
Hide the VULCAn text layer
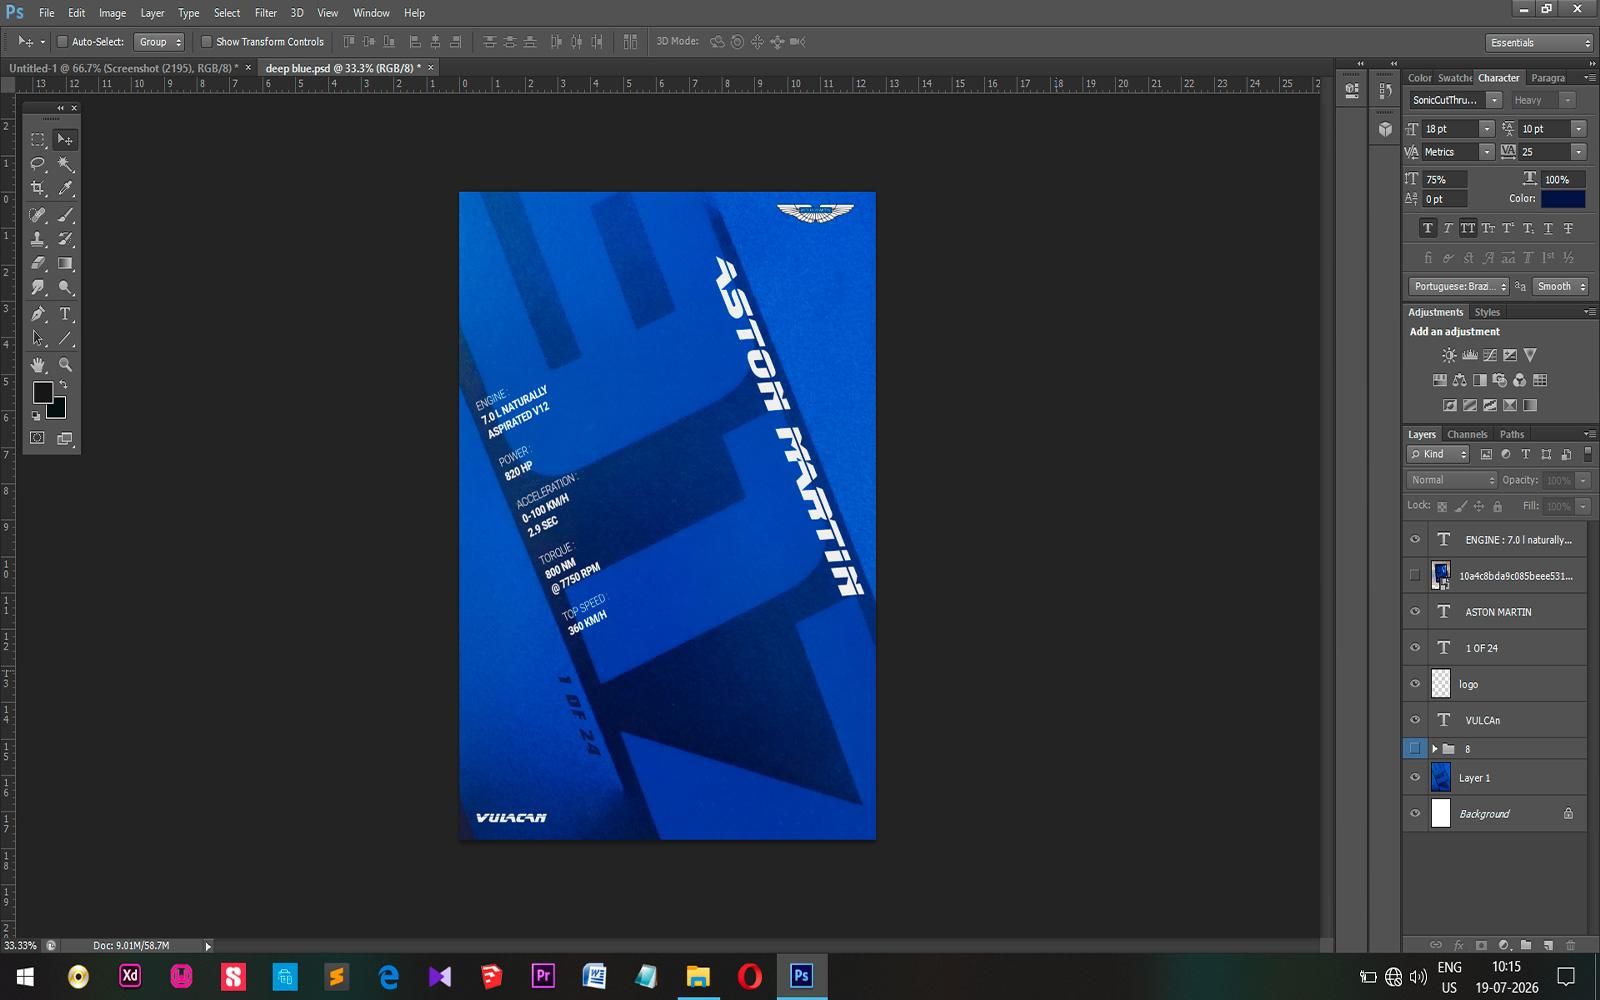tap(1415, 720)
